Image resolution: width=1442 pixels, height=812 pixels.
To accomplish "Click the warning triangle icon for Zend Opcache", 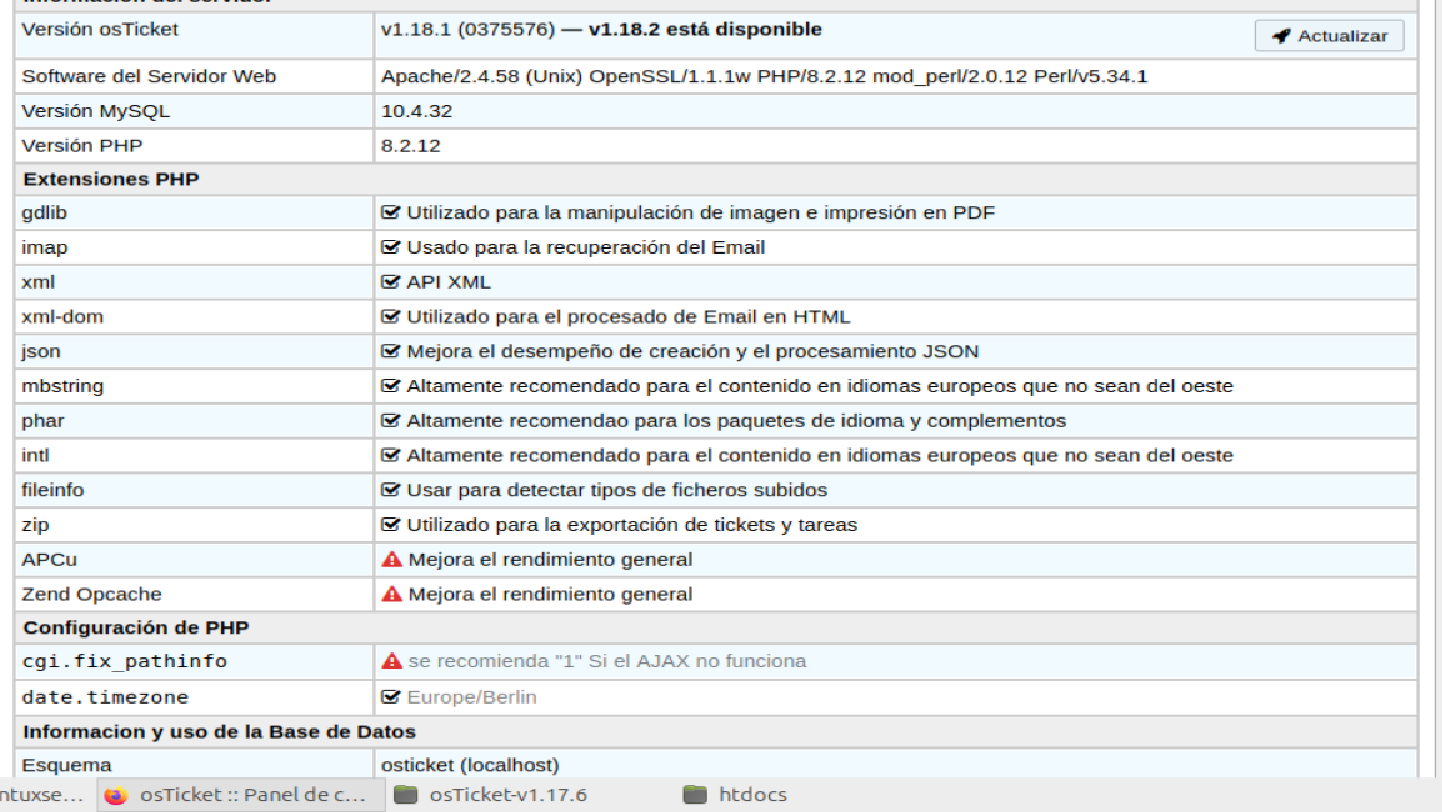I will (x=392, y=594).
